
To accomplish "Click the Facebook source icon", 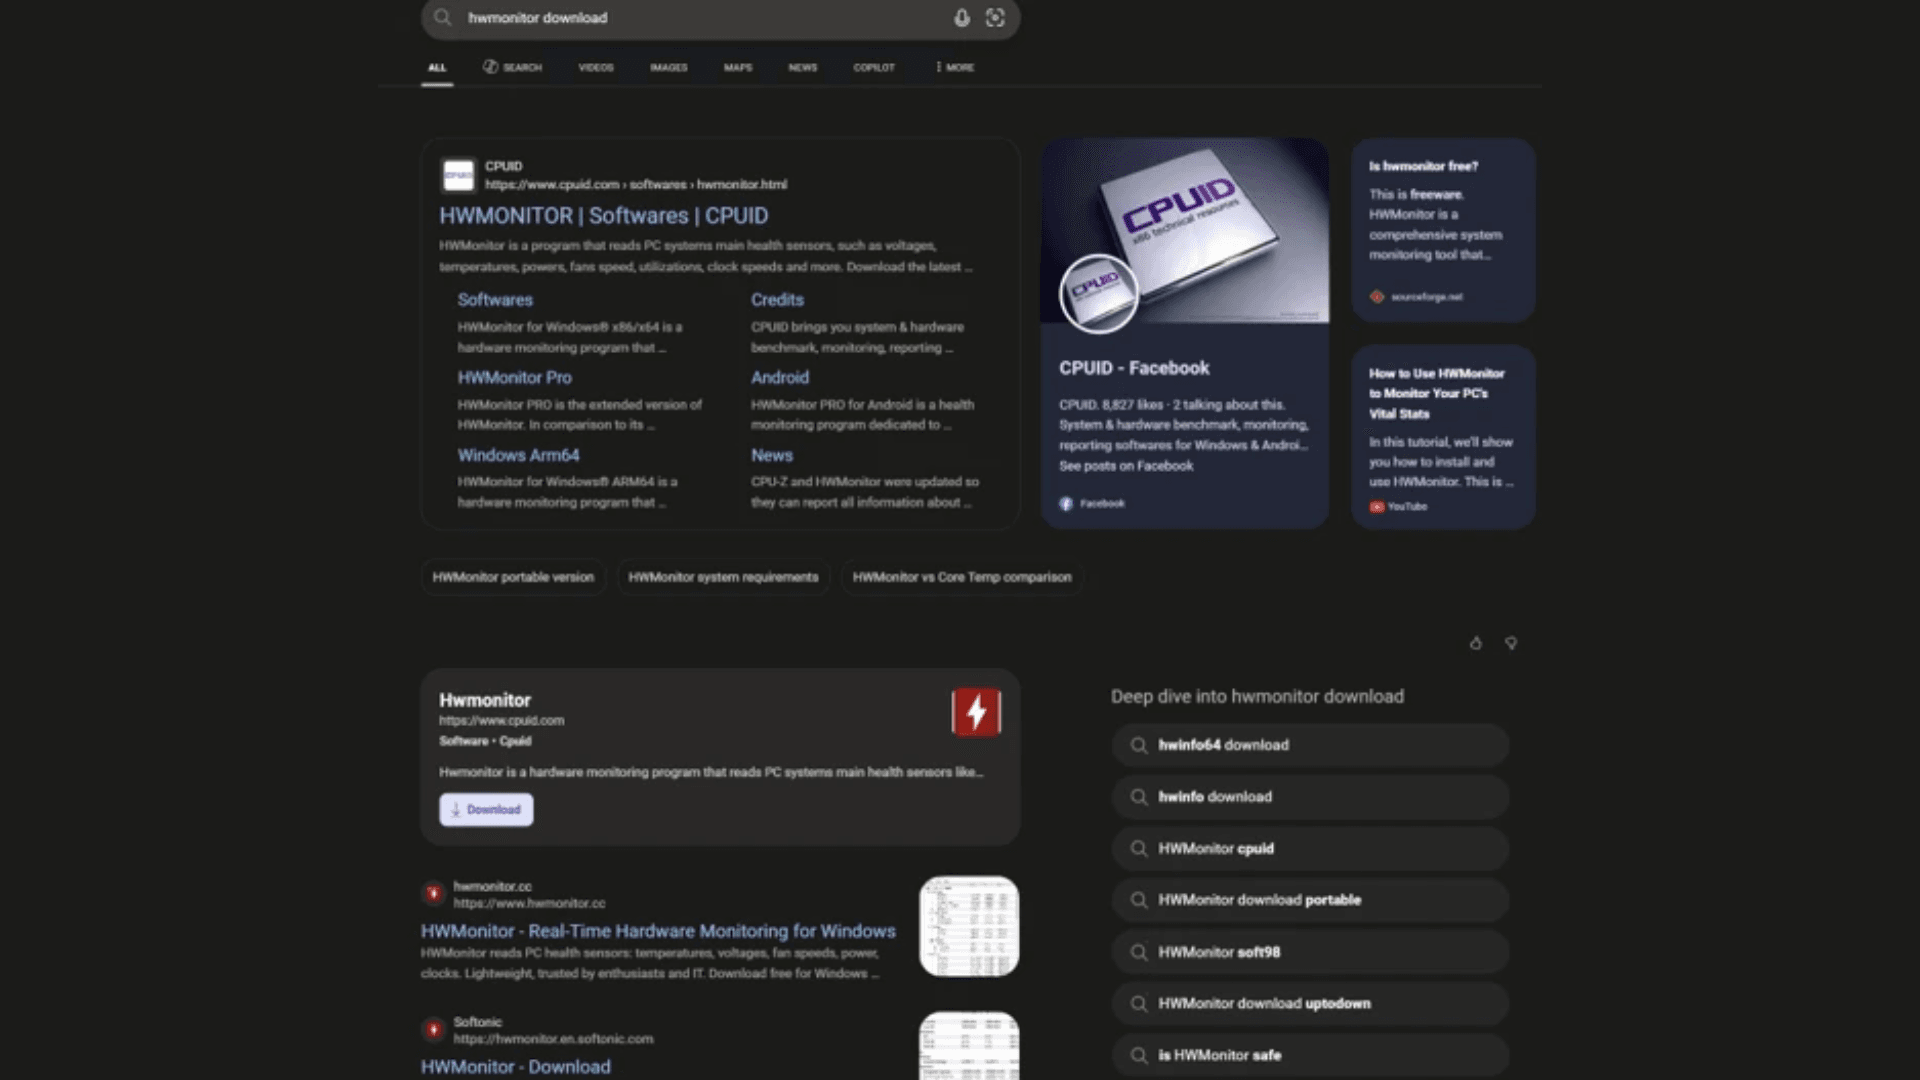I will 1066,504.
